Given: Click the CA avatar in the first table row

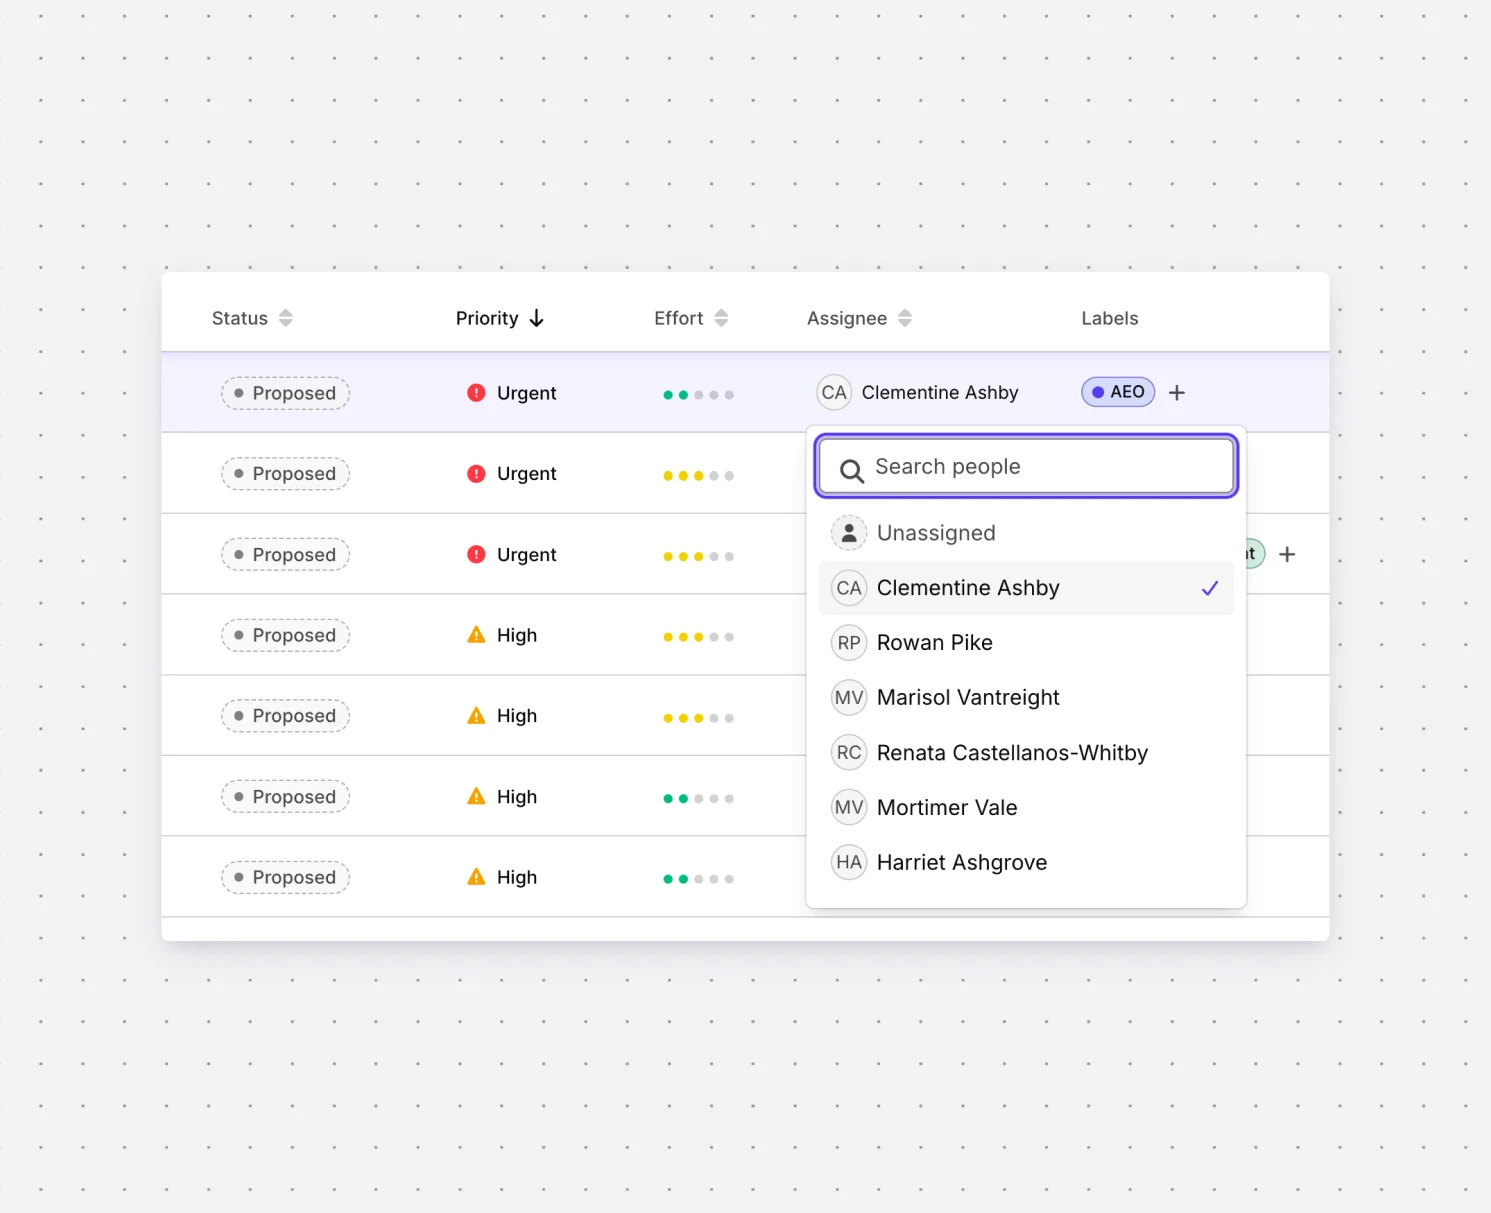Looking at the screenshot, I should click(834, 393).
